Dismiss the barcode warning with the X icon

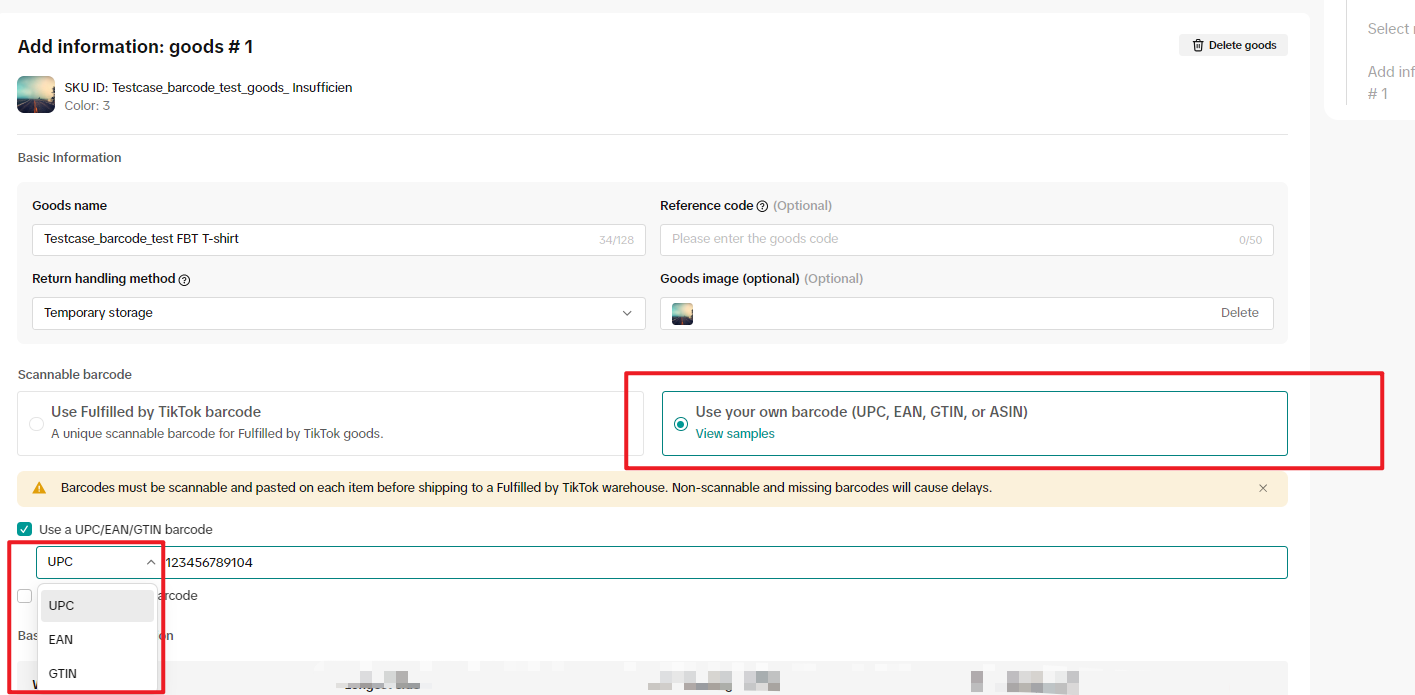(x=1263, y=488)
